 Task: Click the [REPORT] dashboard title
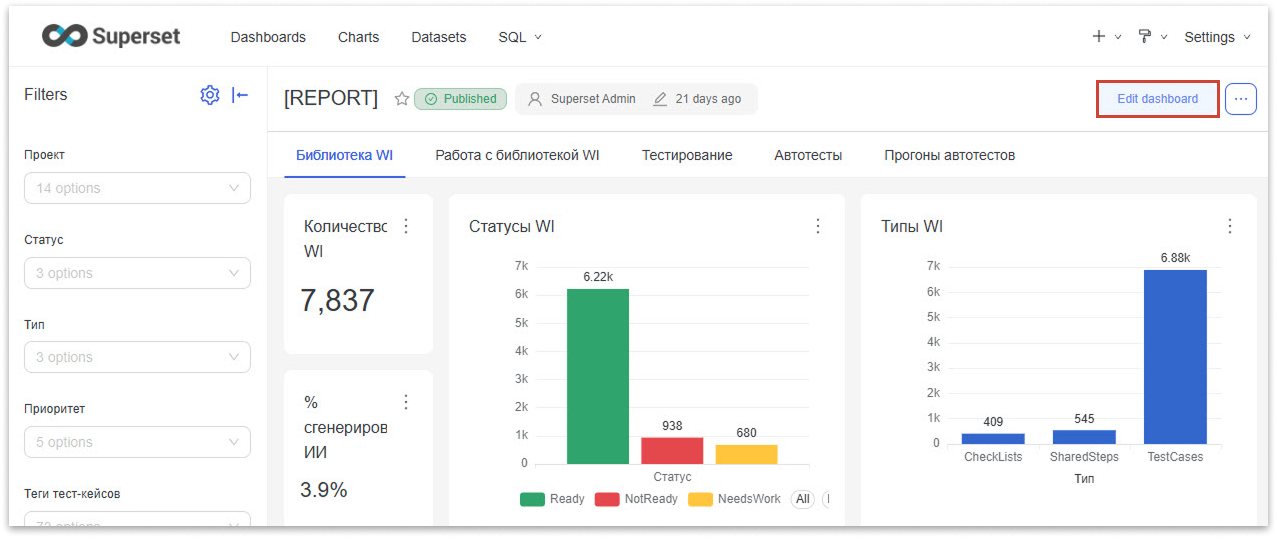331,98
